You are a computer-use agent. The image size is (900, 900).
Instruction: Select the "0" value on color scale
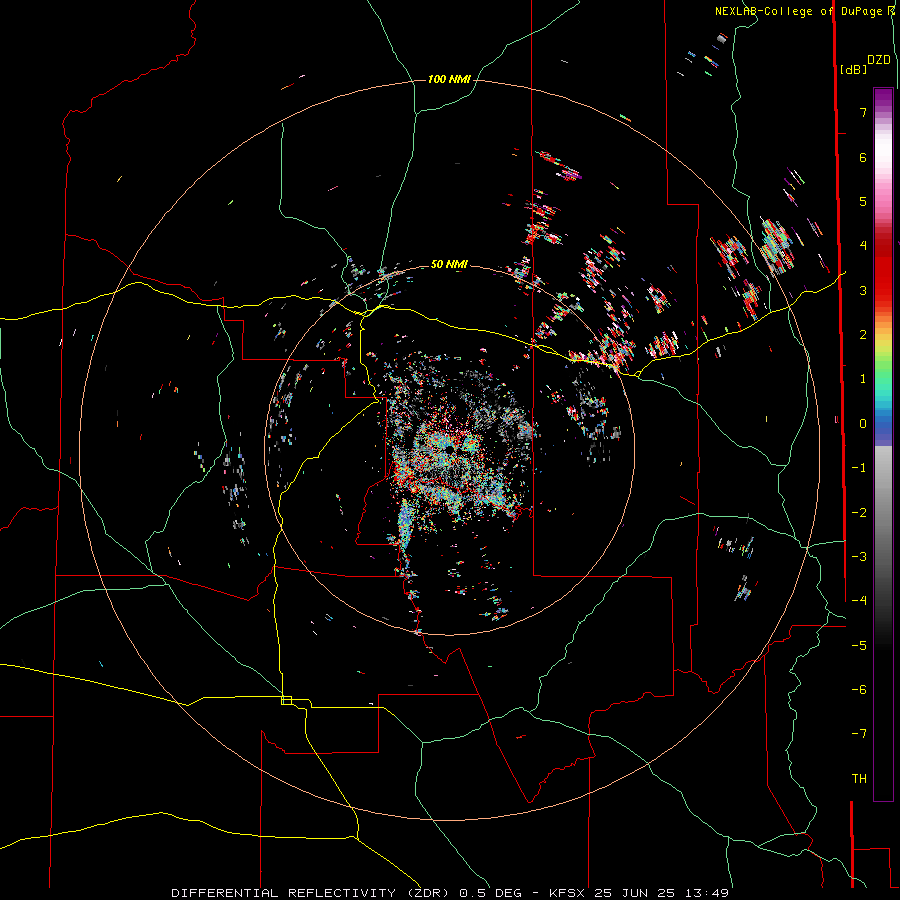click(x=863, y=424)
